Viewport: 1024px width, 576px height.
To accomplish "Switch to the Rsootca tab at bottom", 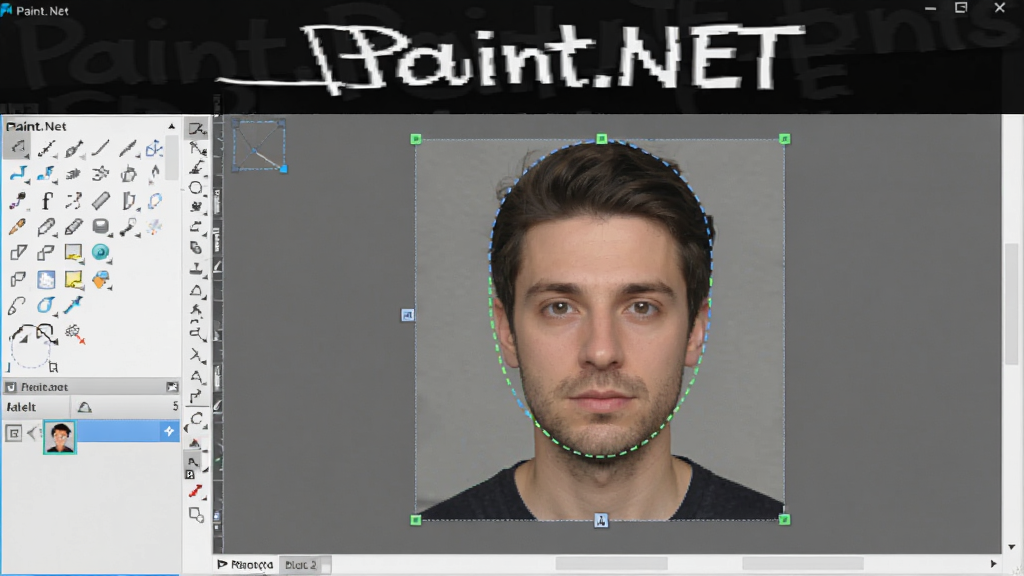I will (245, 564).
